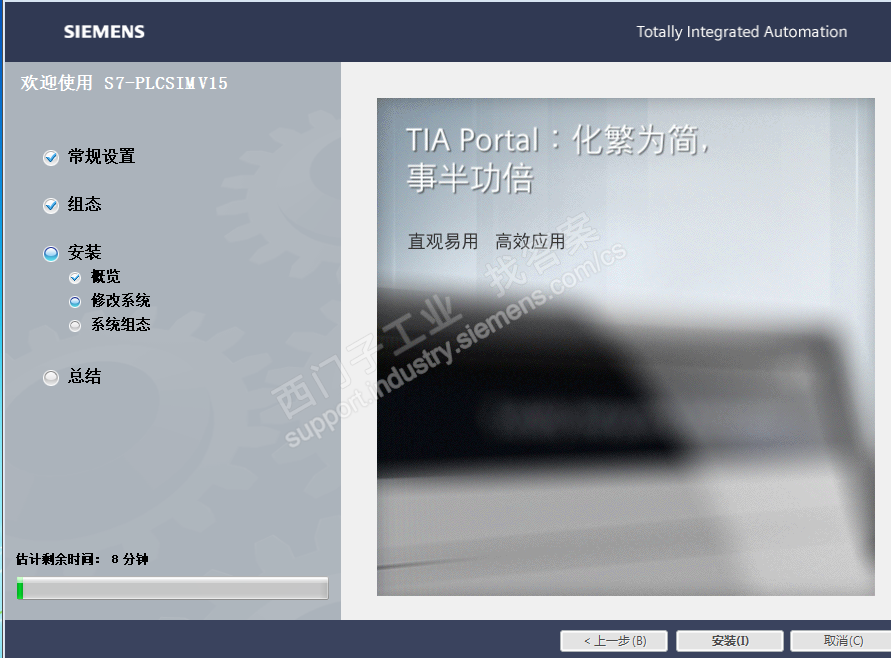Select the 系统组态 sub-step label
Viewport: 891px width, 658px height.
pos(120,324)
